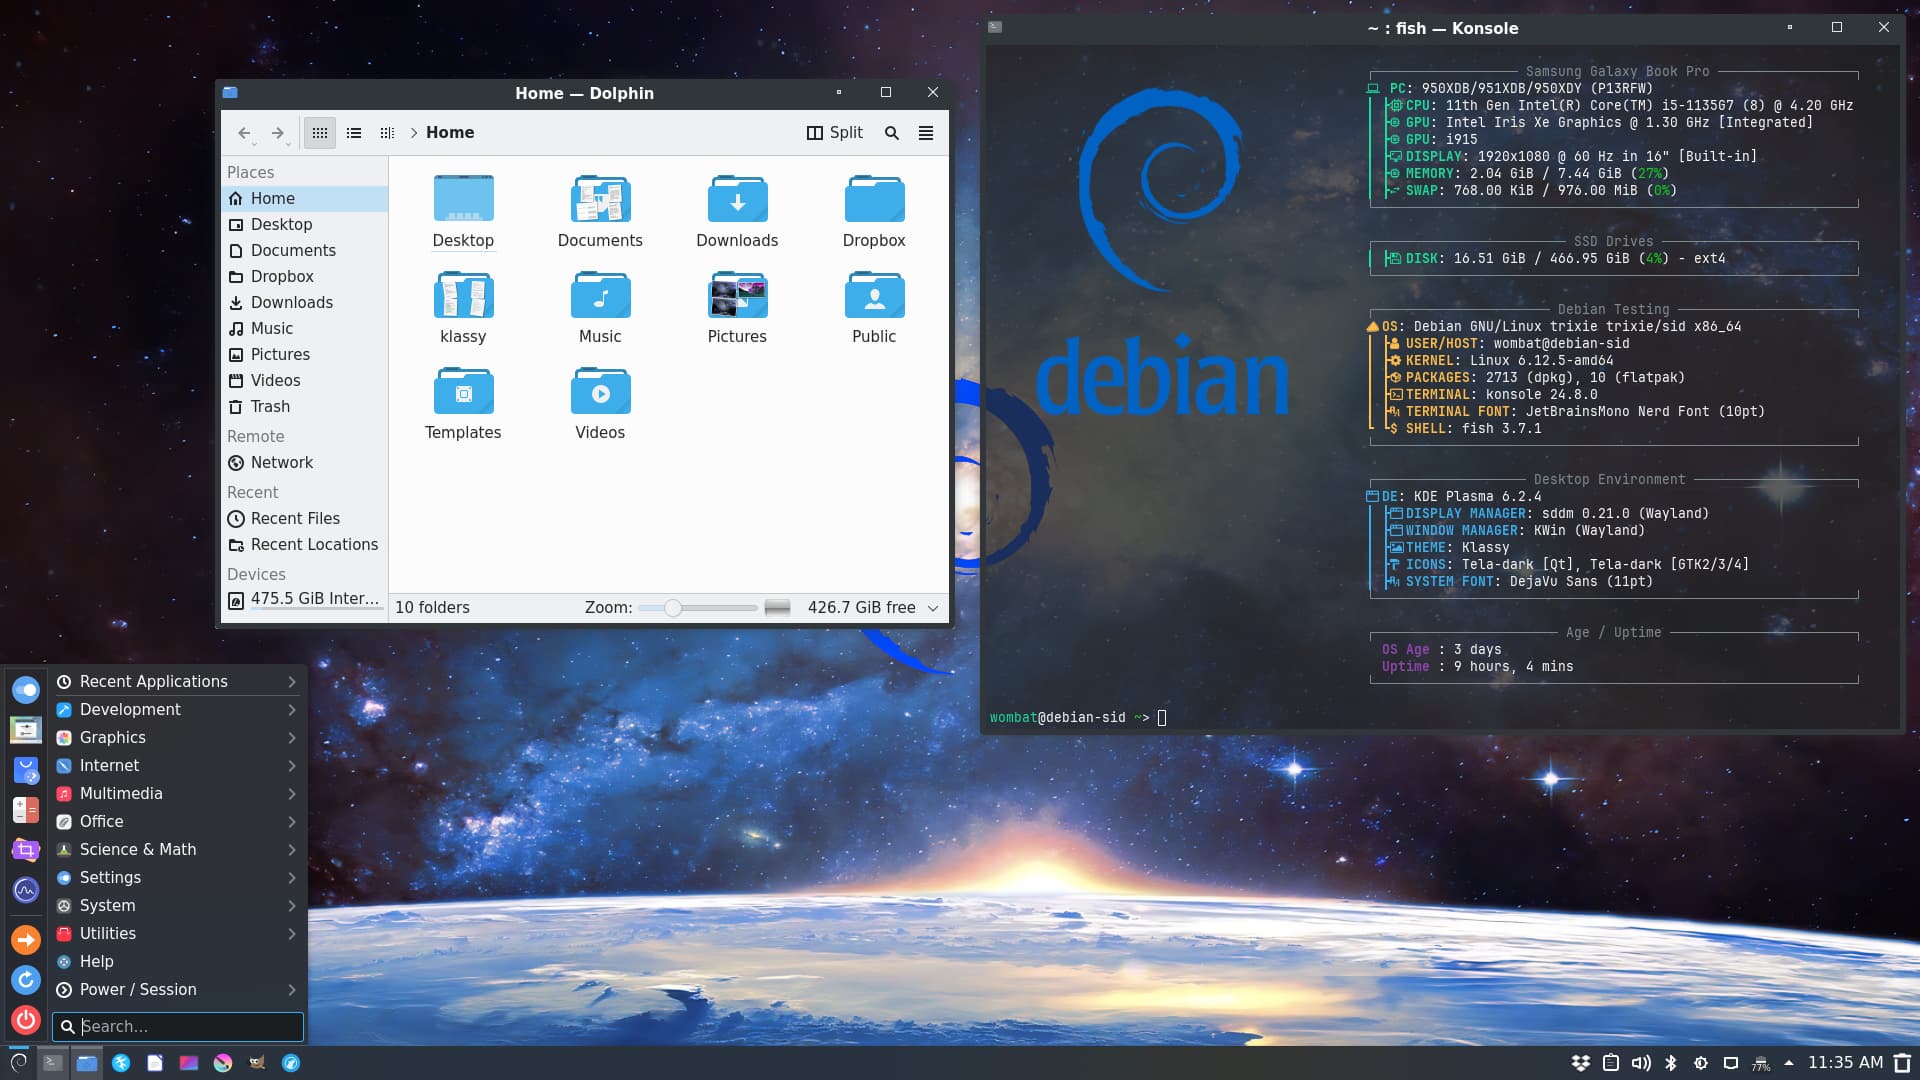Image resolution: width=1920 pixels, height=1080 pixels.
Task: Select Dropbox in Places sidebar
Action: point(304,277)
